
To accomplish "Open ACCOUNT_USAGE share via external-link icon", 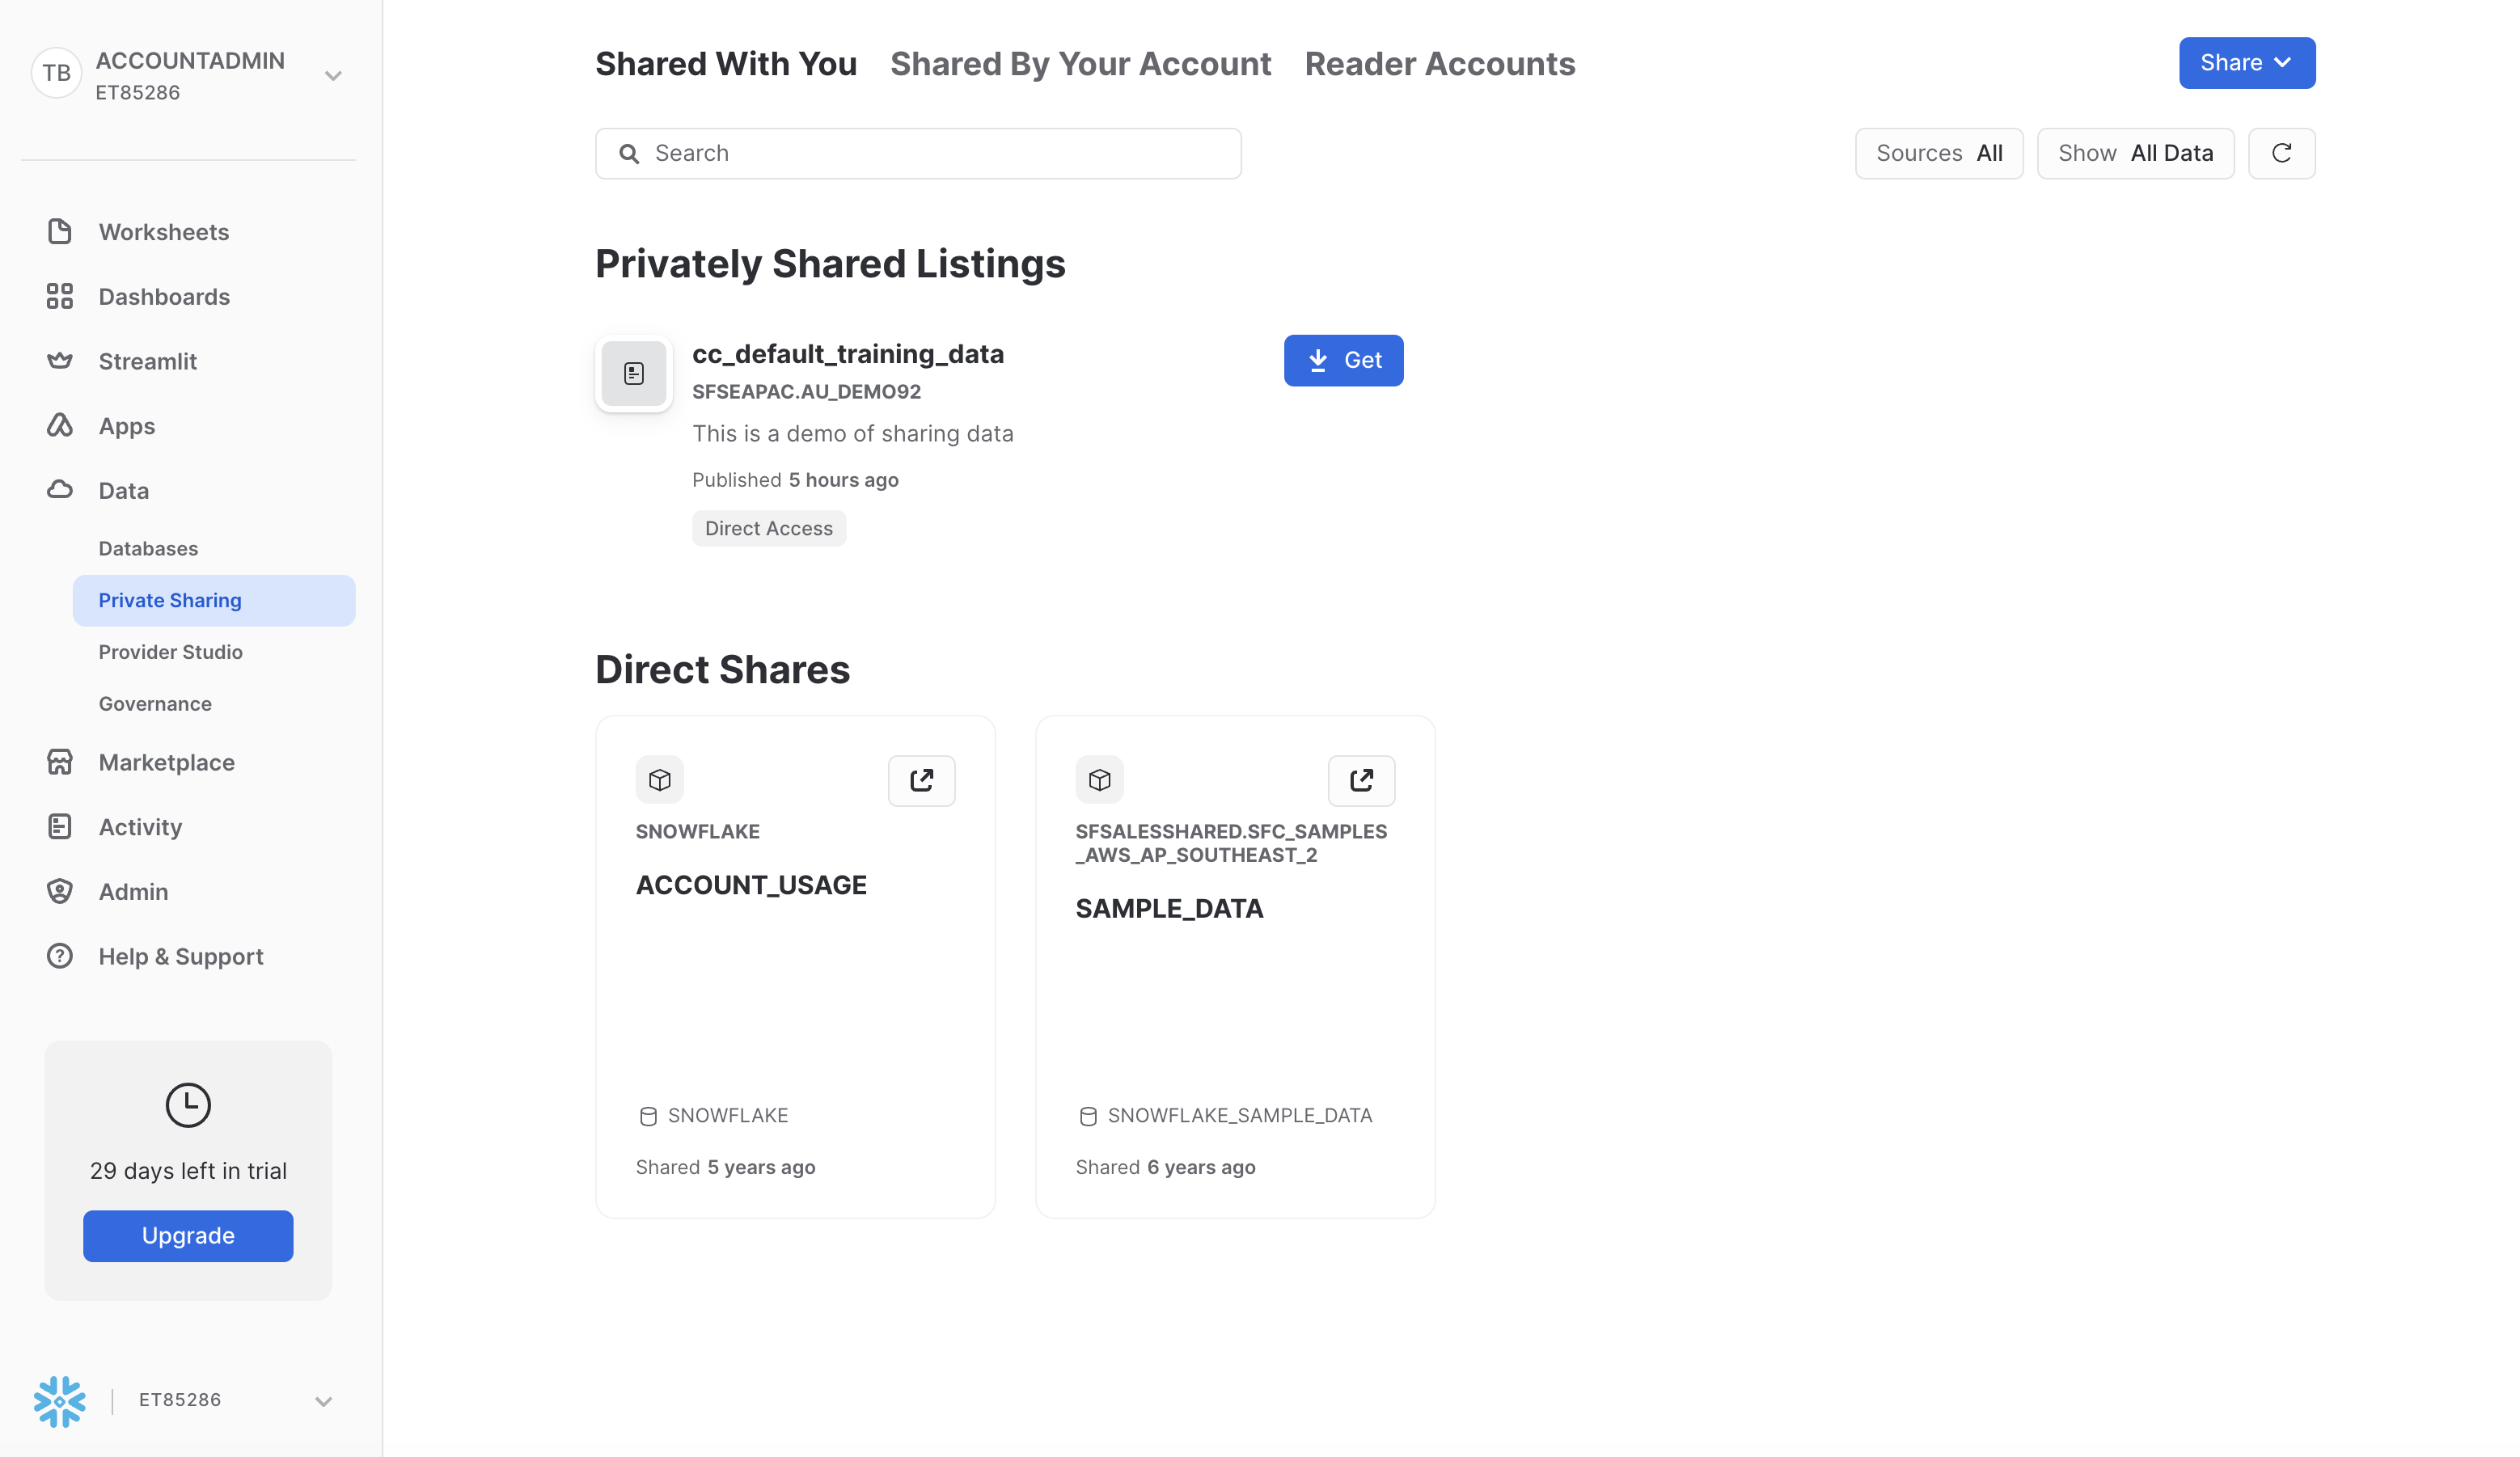I will 921,780.
